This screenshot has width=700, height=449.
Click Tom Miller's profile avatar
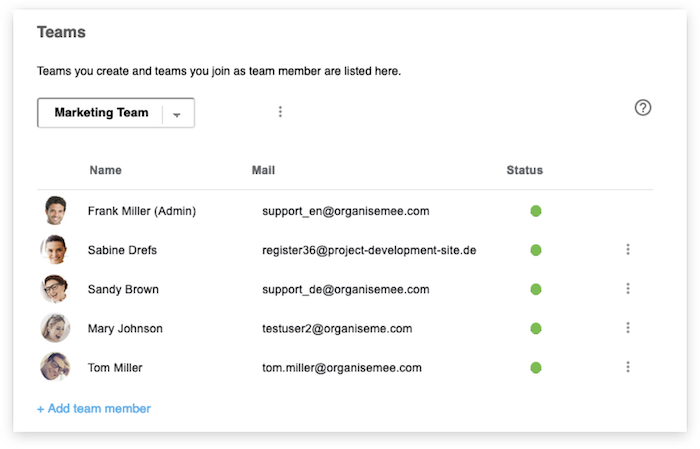pos(55,367)
